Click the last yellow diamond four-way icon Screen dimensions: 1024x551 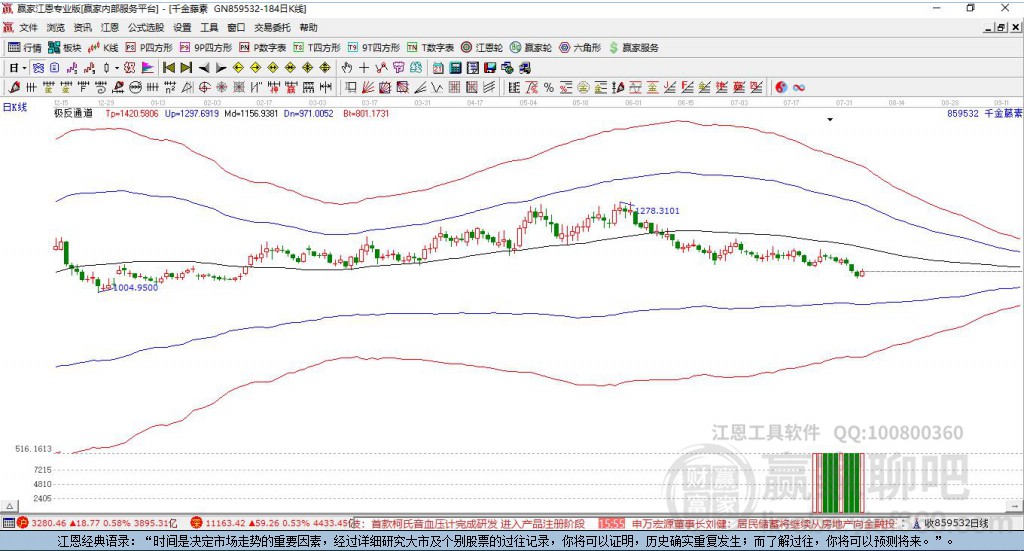[x=325, y=68]
